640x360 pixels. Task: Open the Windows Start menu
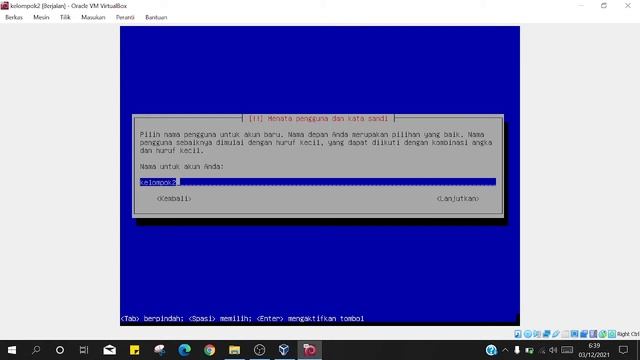click(x=12, y=350)
